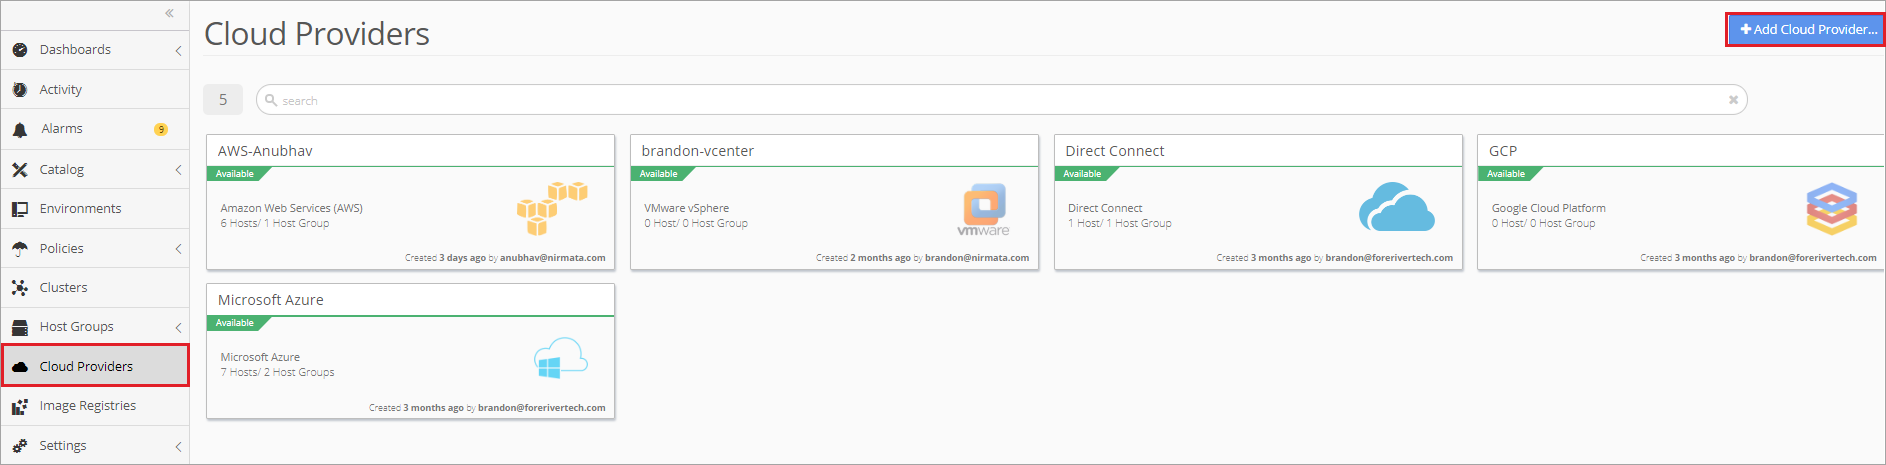The image size is (1886, 465).
Task: Click the magnifier icon in search box
Action: pyautogui.click(x=271, y=100)
